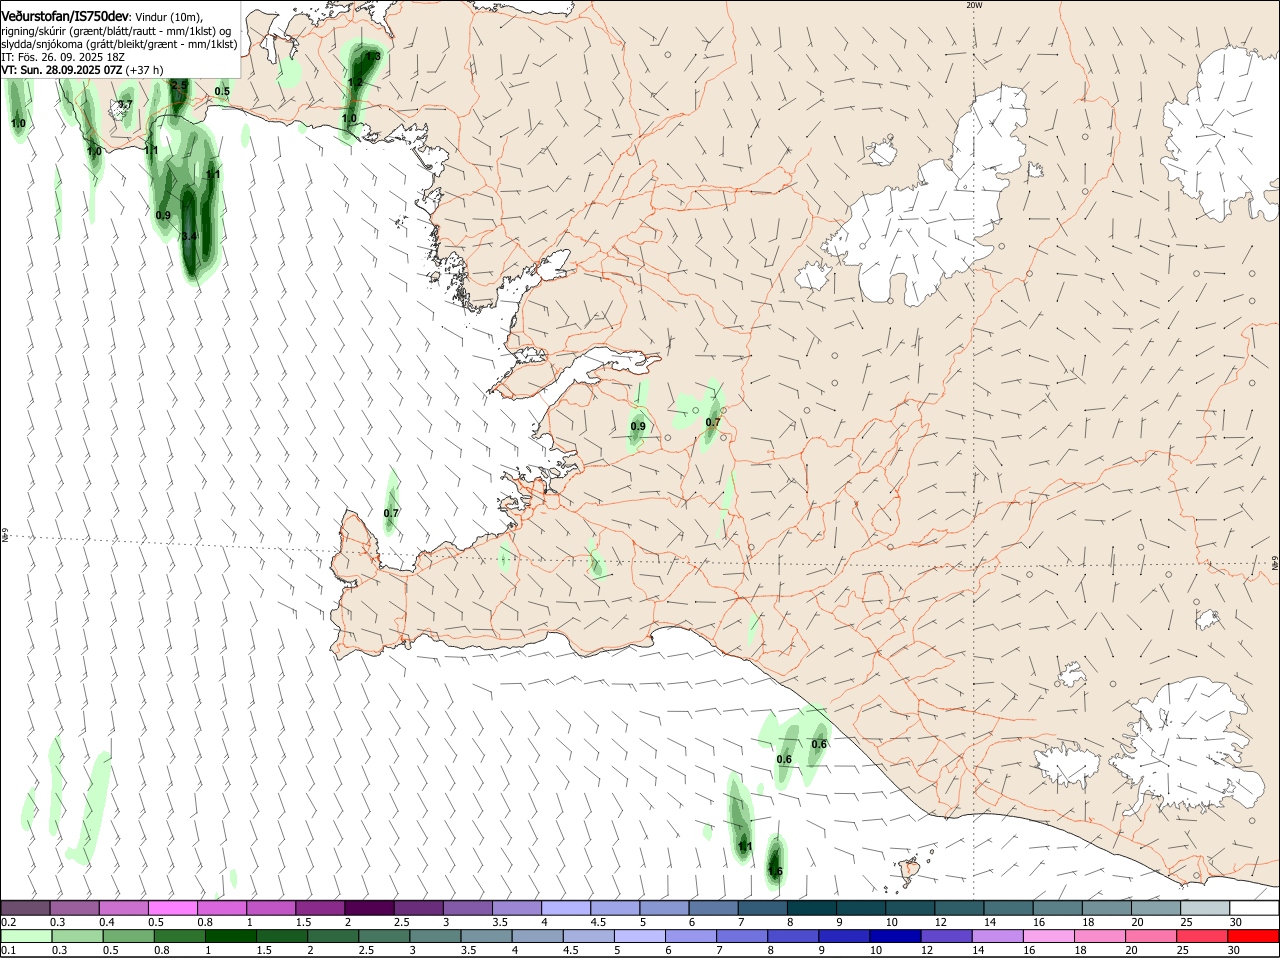
Task: Pick the dark teal upper swatch between 8 and 9
Action: [x=811, y=908]
